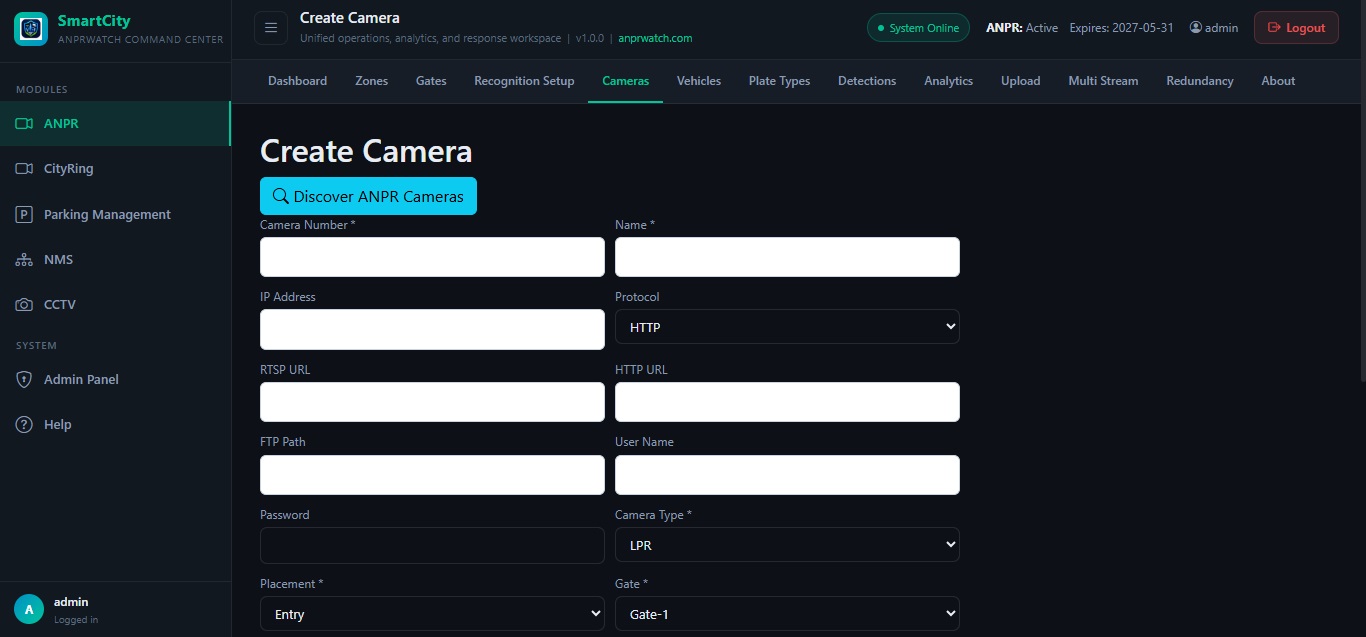This screenshot has width=1366, height=637.
Task: Open the Camera Type LPR dropdown
Action: (x=787, y=545)
